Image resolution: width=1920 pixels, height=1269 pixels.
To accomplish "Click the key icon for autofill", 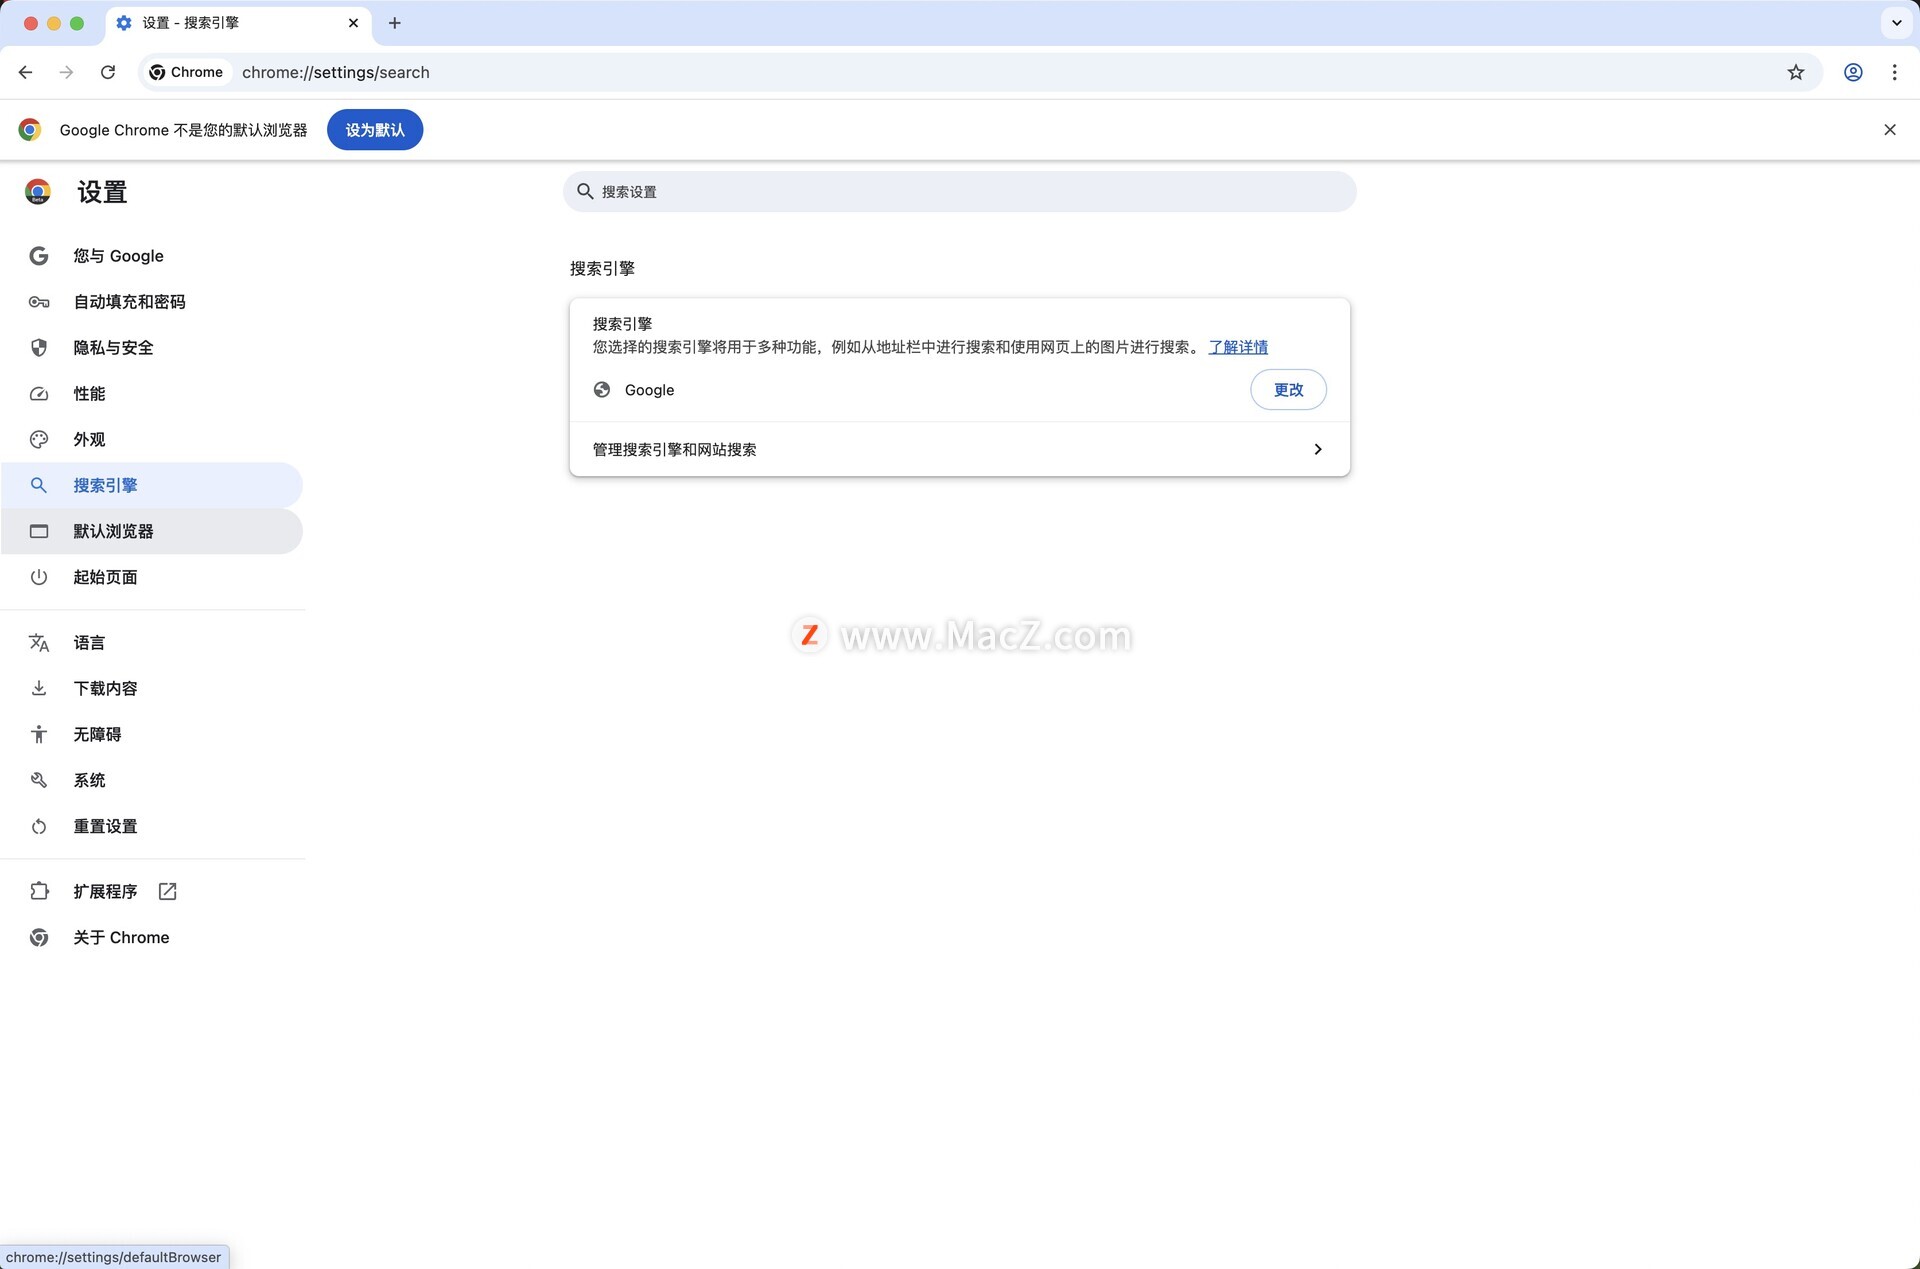I will coord(39,302).
